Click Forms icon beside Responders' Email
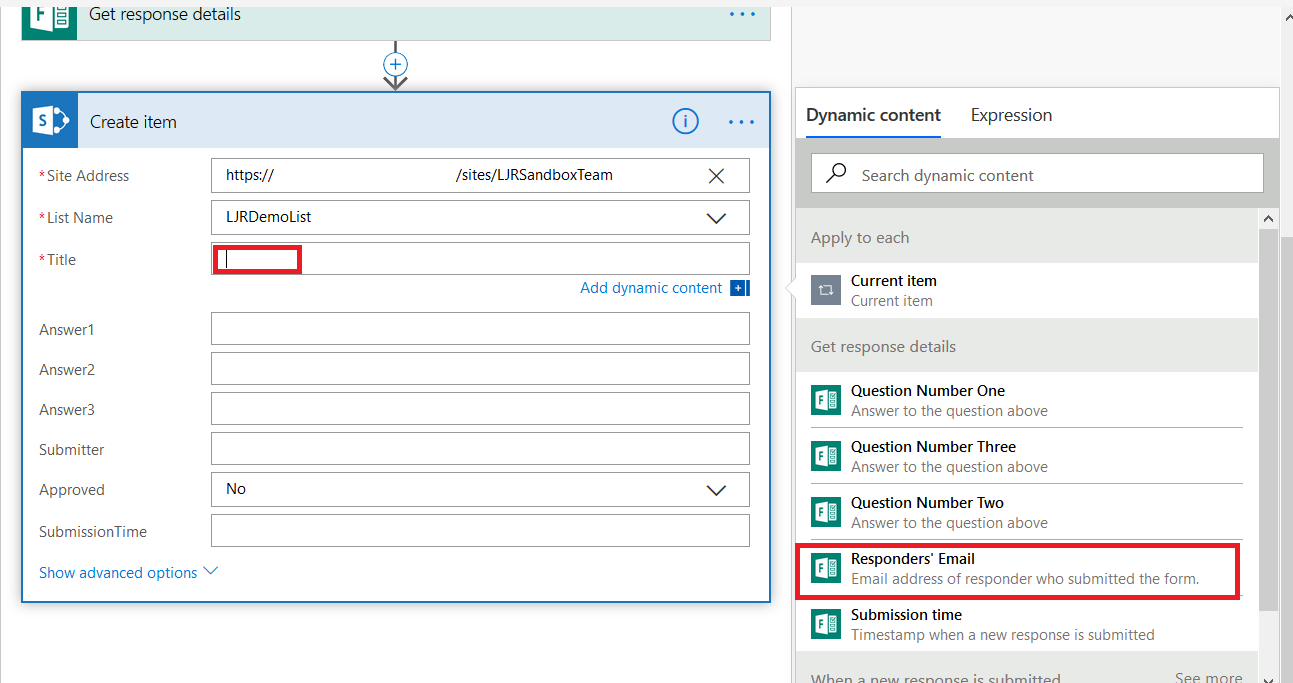The image size is (1293, 683). 826,568
